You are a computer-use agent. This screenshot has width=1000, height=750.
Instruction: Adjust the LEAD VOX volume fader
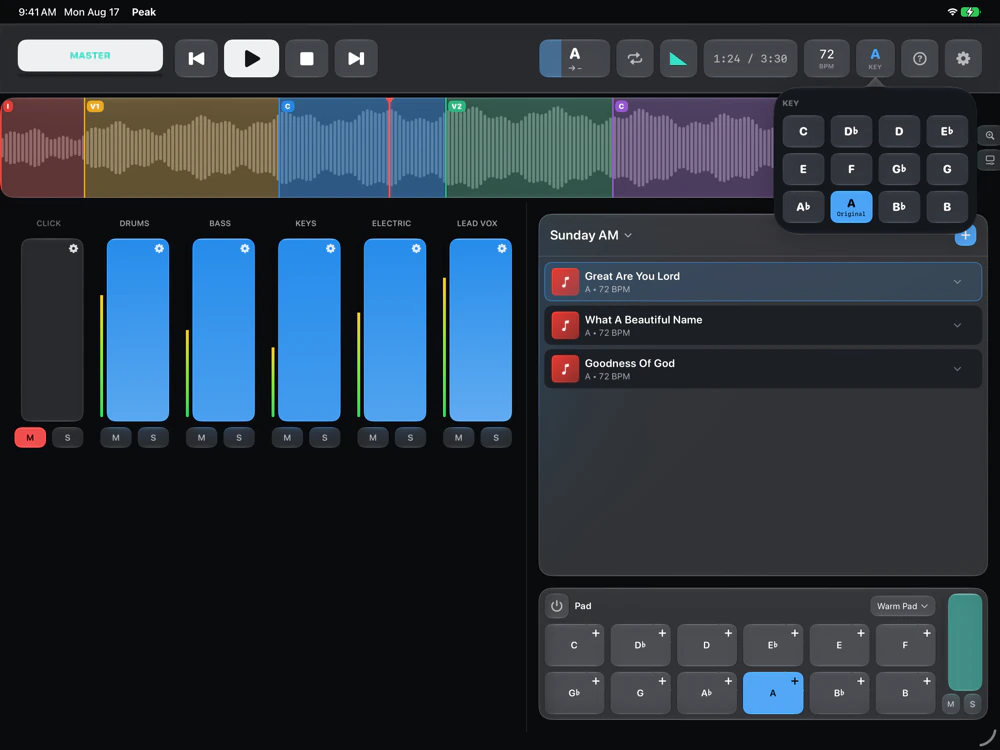(480, 330)
